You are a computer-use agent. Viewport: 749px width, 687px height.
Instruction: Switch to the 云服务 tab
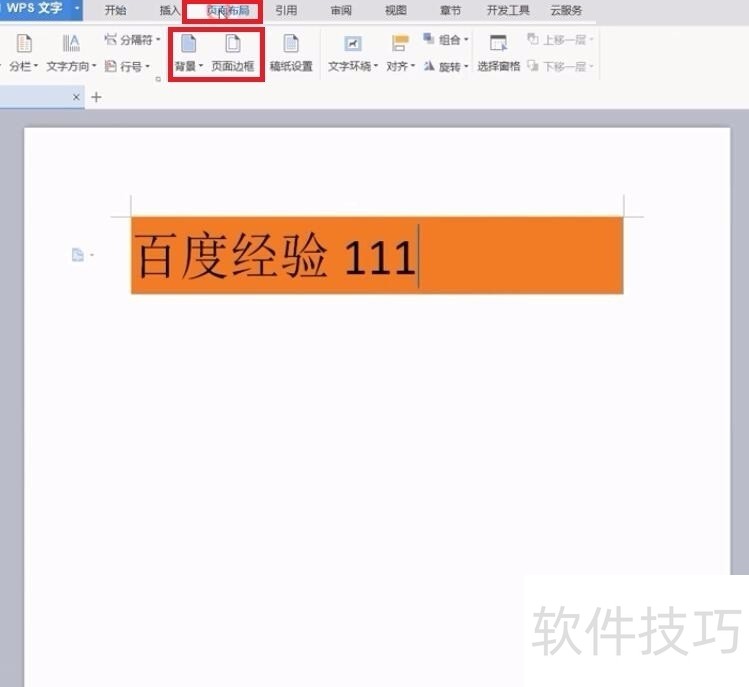click(x=566, y=10)
